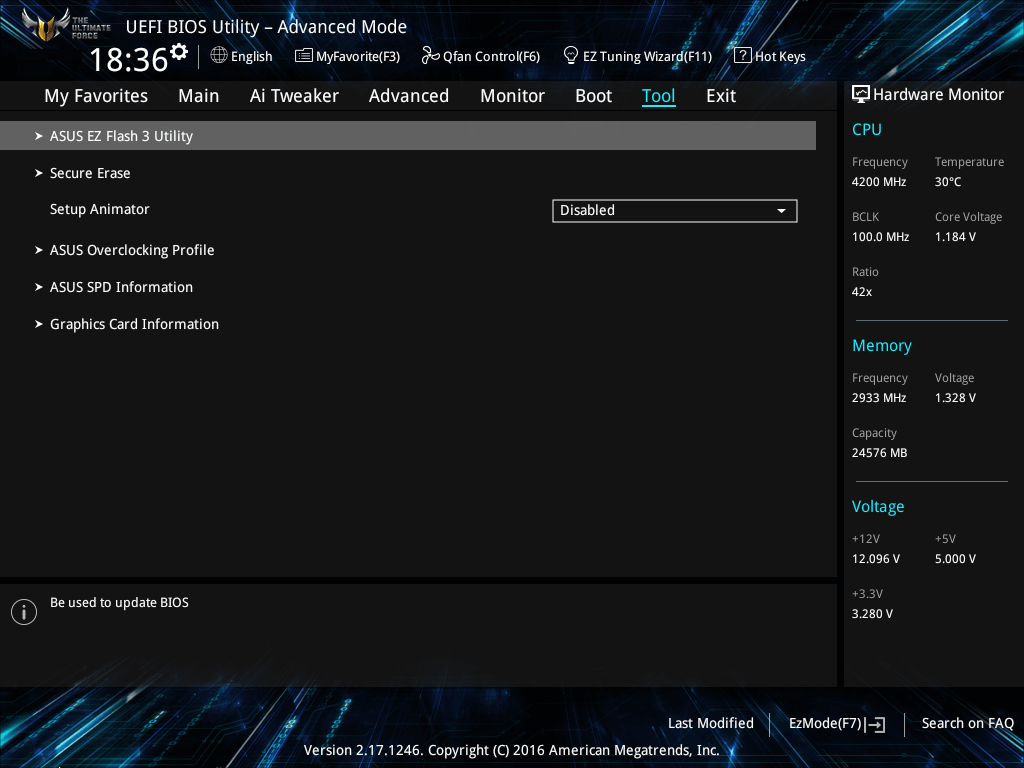Open ASUS EZ Flash 3 Utility entry

click(x=408, y=136)
